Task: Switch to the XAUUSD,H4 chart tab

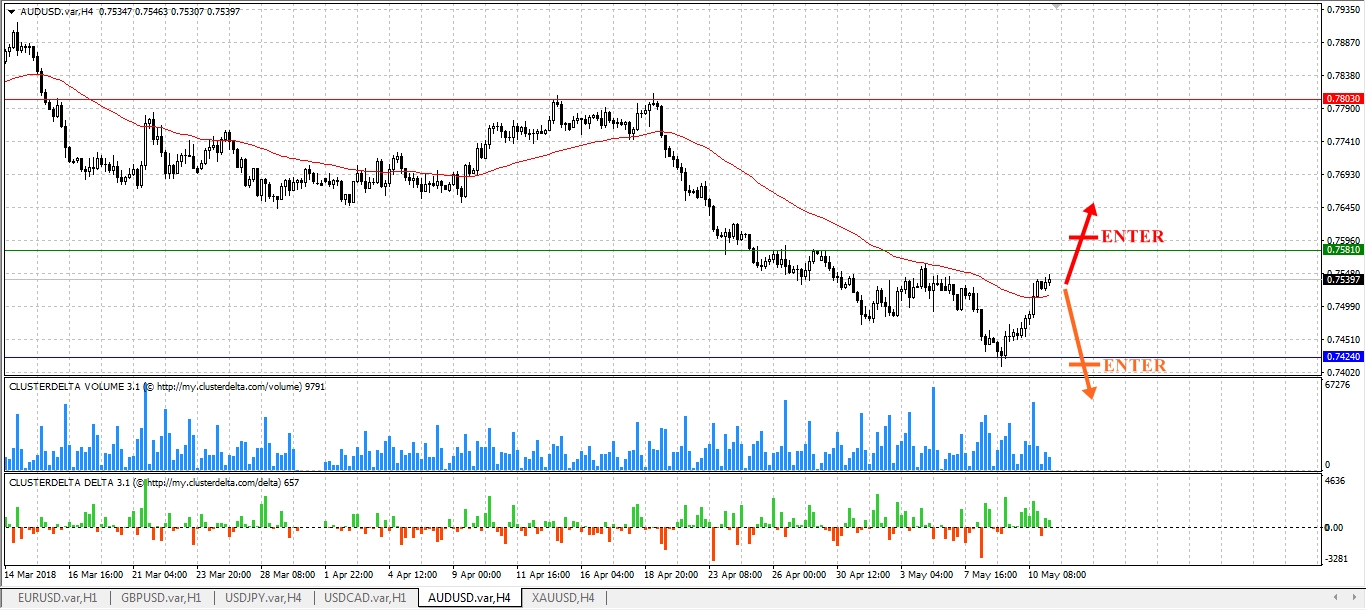Action: (x=563, y=597)
